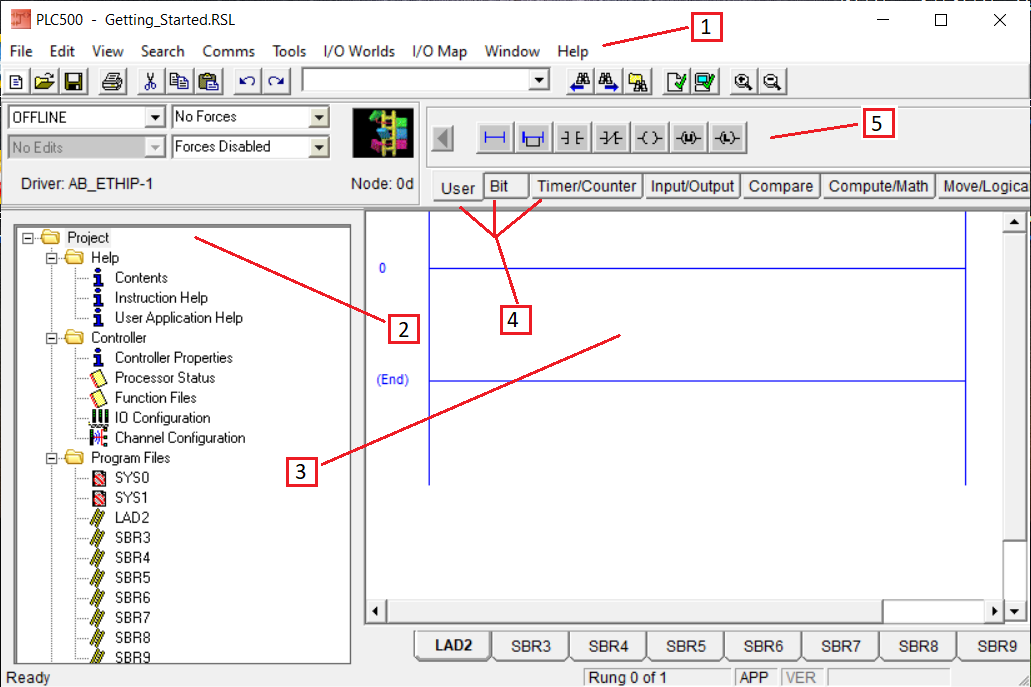Open Channel Configuration in tree
This screenshot has height=687, width=1031.
pyautogui.click(x=180, y=438)
